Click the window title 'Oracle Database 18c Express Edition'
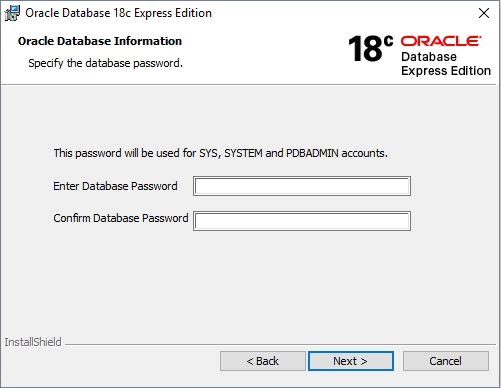This screenshot has height=388, width=501. 118,13
